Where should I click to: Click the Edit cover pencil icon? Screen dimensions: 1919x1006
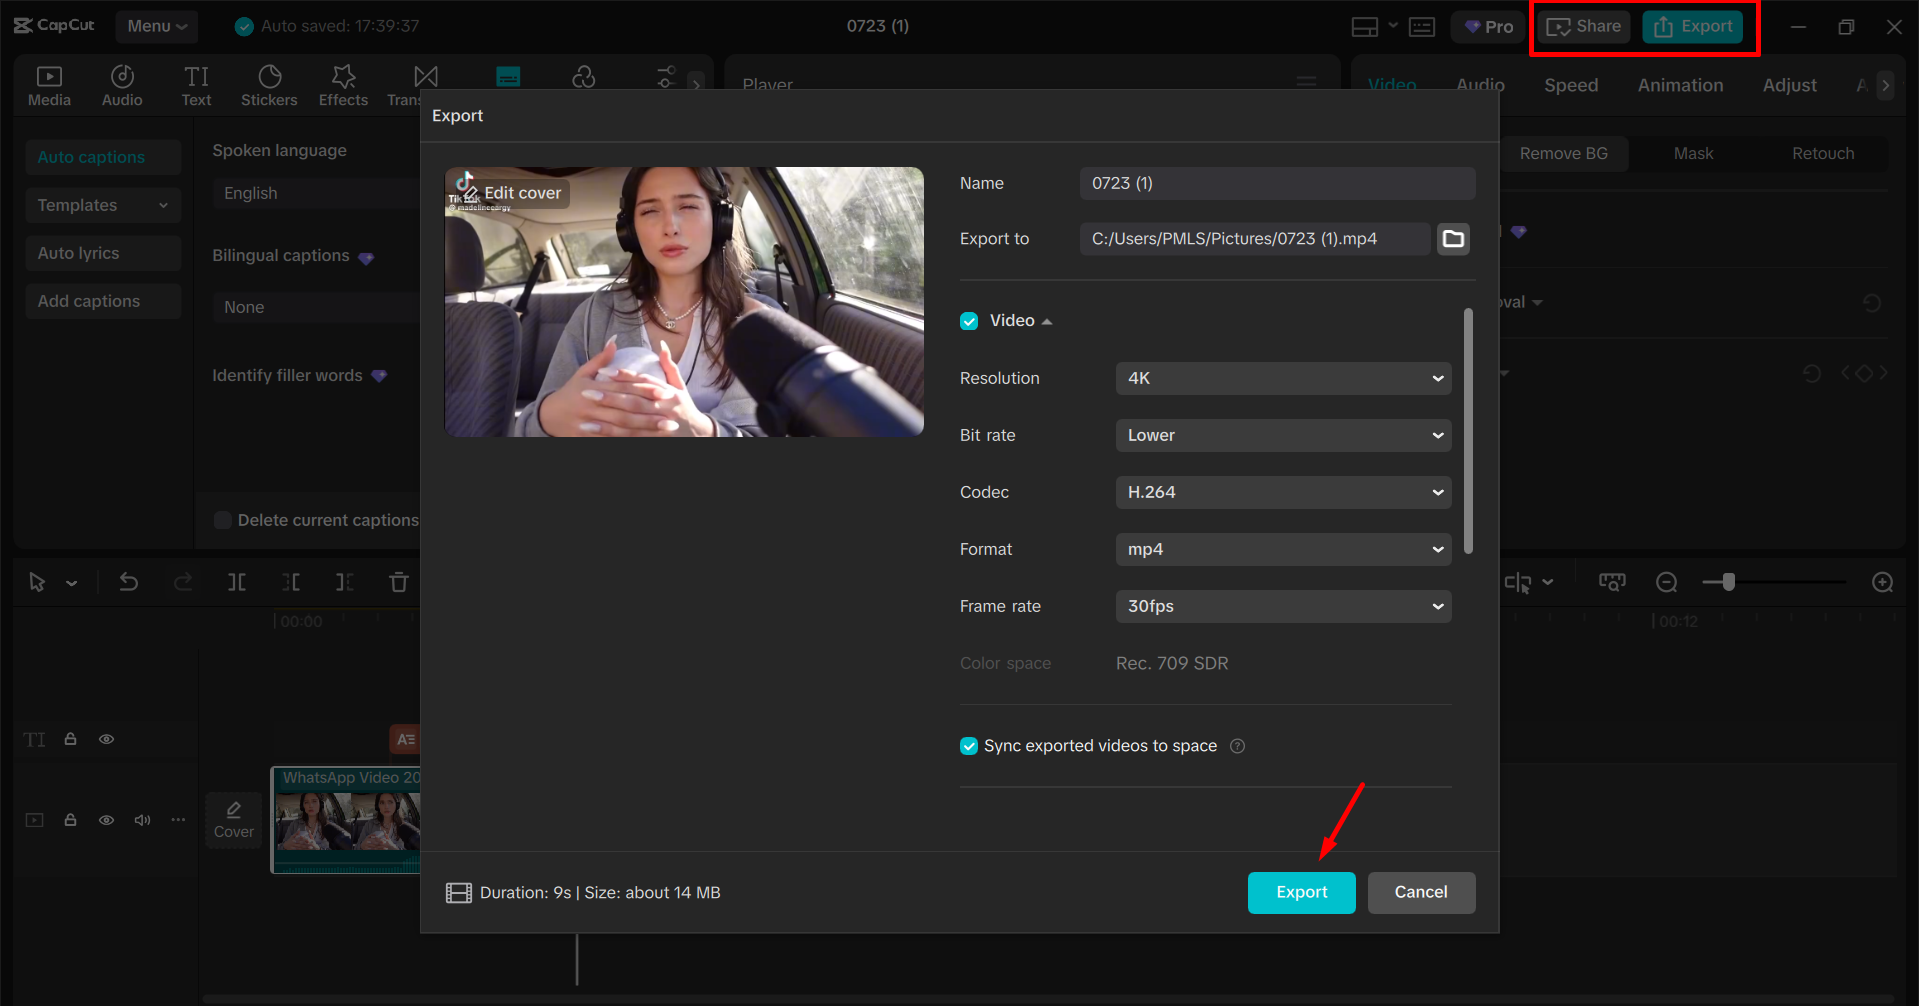[470, 193]
